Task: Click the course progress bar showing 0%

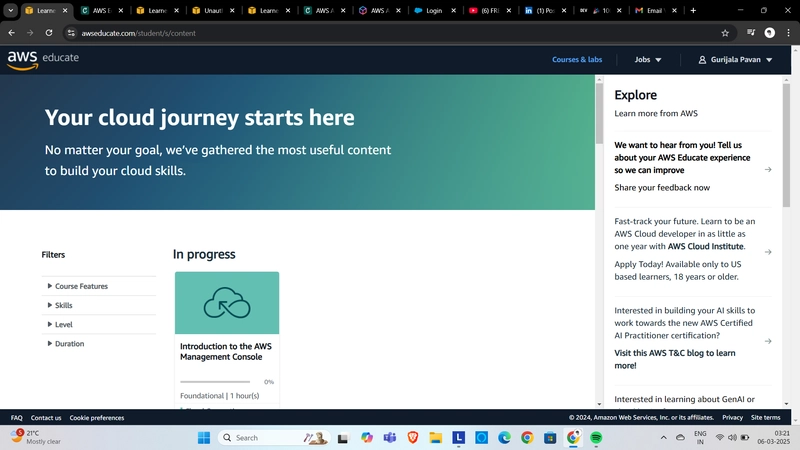Action: (x=215, y=382)
